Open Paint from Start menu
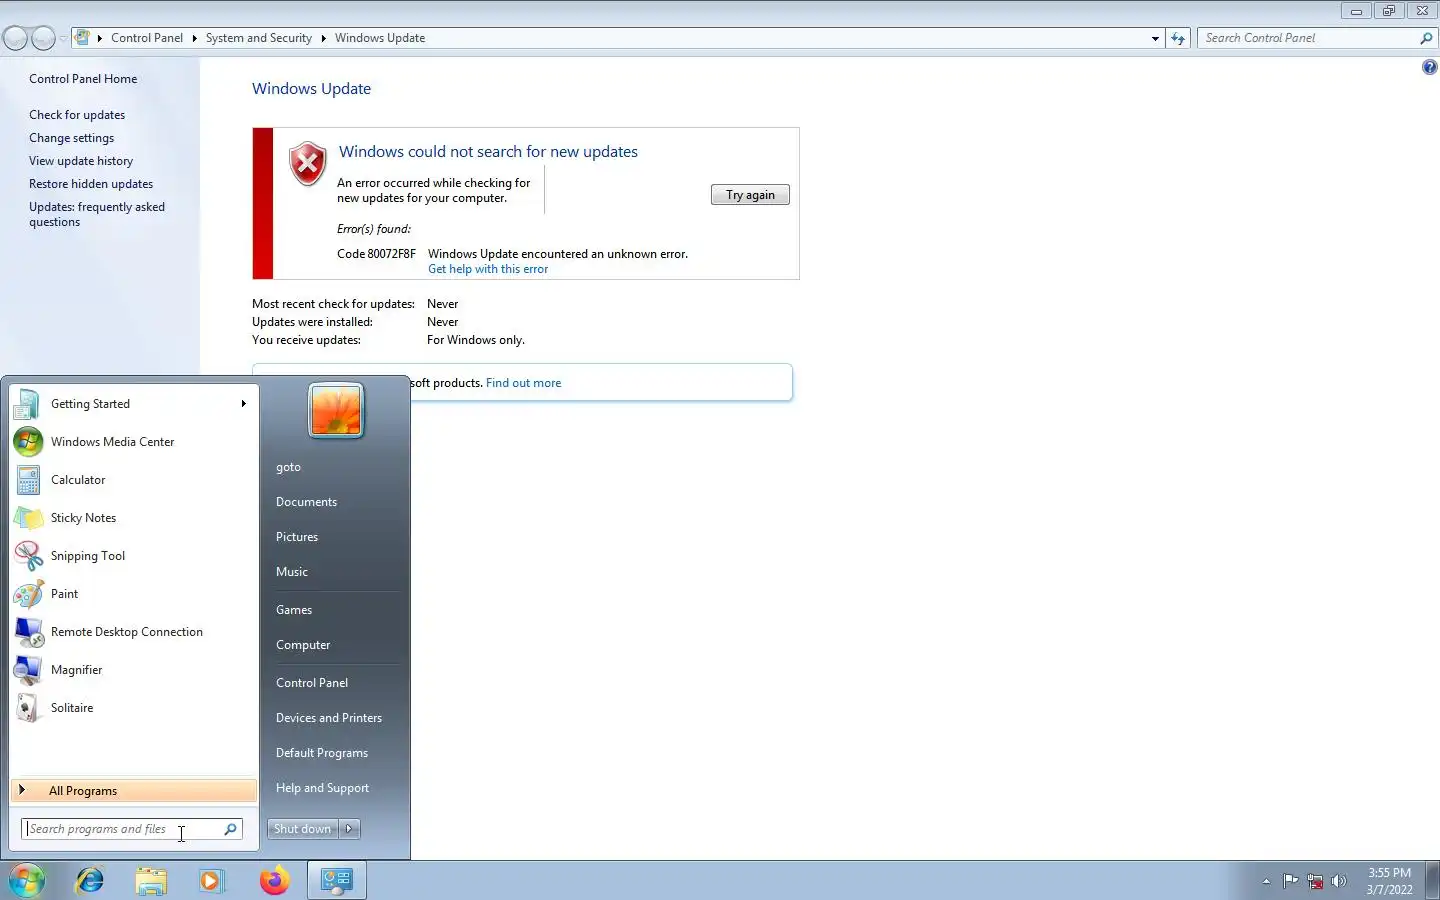This screenshot has height=900, width=1440. [x=132, y=594]
